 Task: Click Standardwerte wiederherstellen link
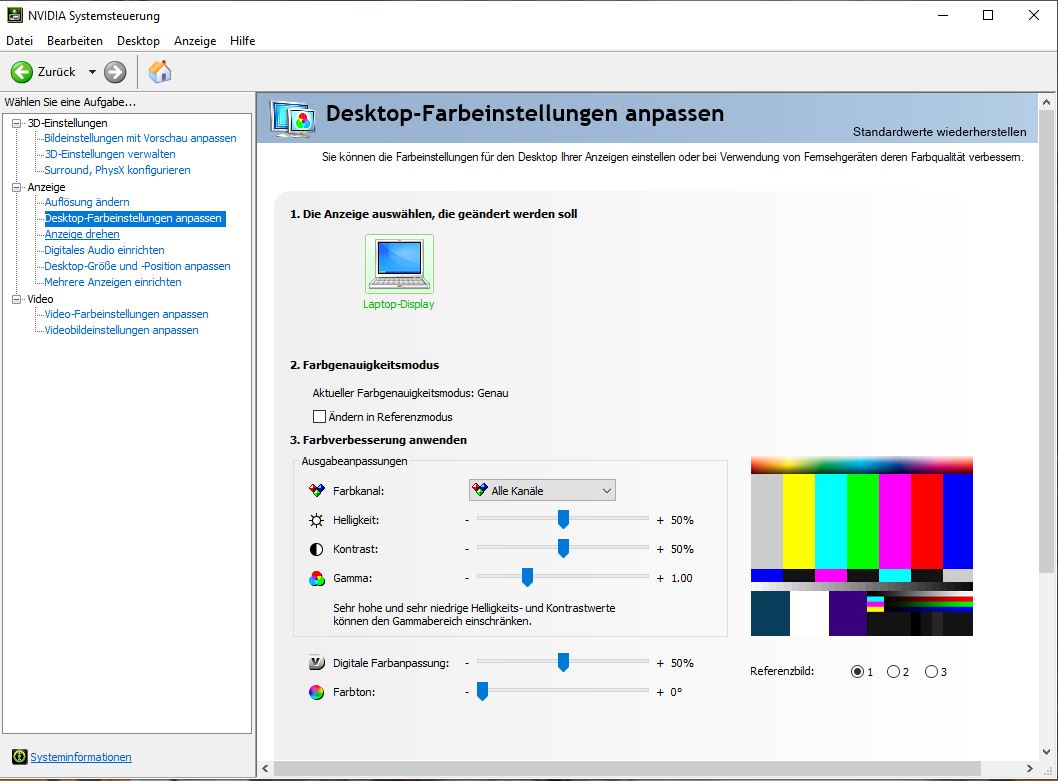(939, 132)
